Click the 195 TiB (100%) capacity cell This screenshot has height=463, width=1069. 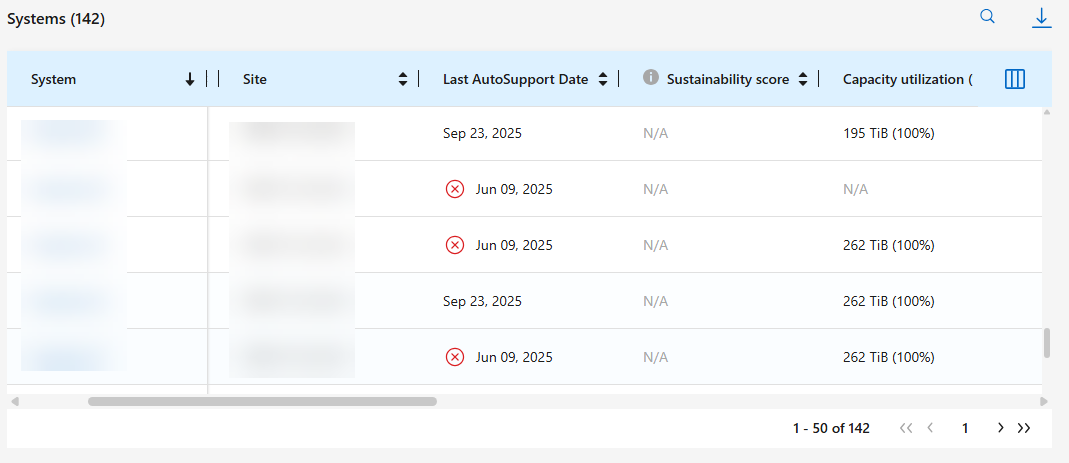[x=889, y=133]
